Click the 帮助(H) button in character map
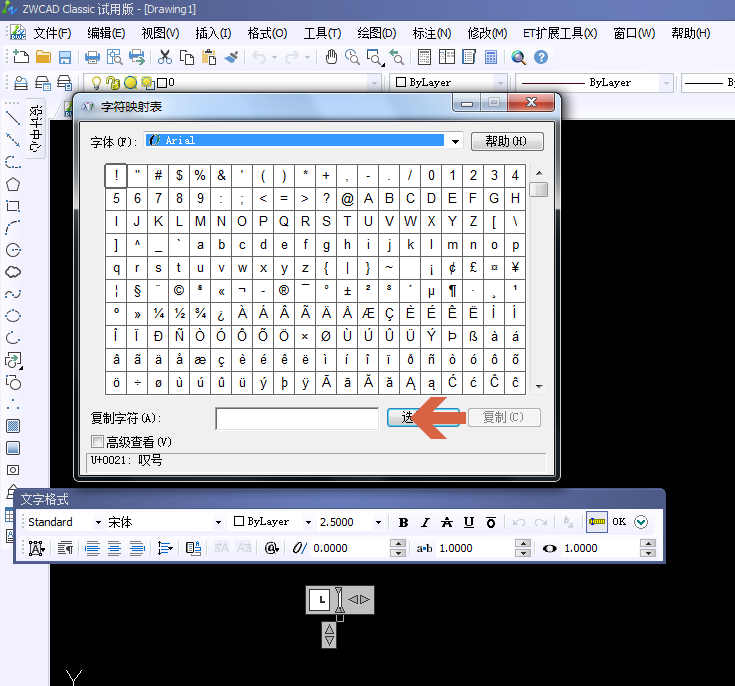This screenshot has width=735, height=686. (507, 142)
